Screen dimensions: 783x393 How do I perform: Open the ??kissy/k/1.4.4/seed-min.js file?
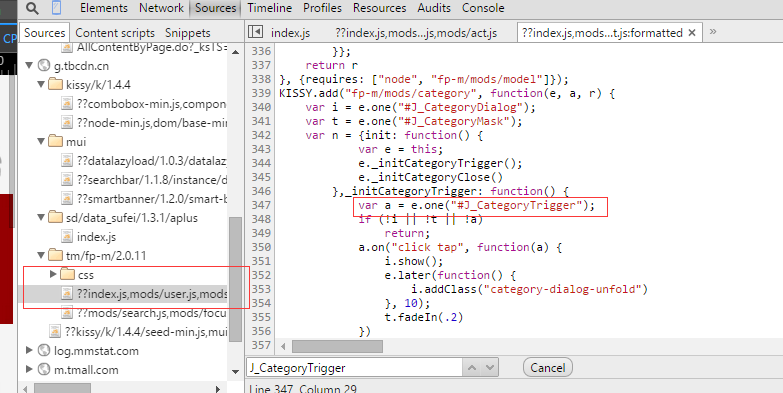click(146, 332)
